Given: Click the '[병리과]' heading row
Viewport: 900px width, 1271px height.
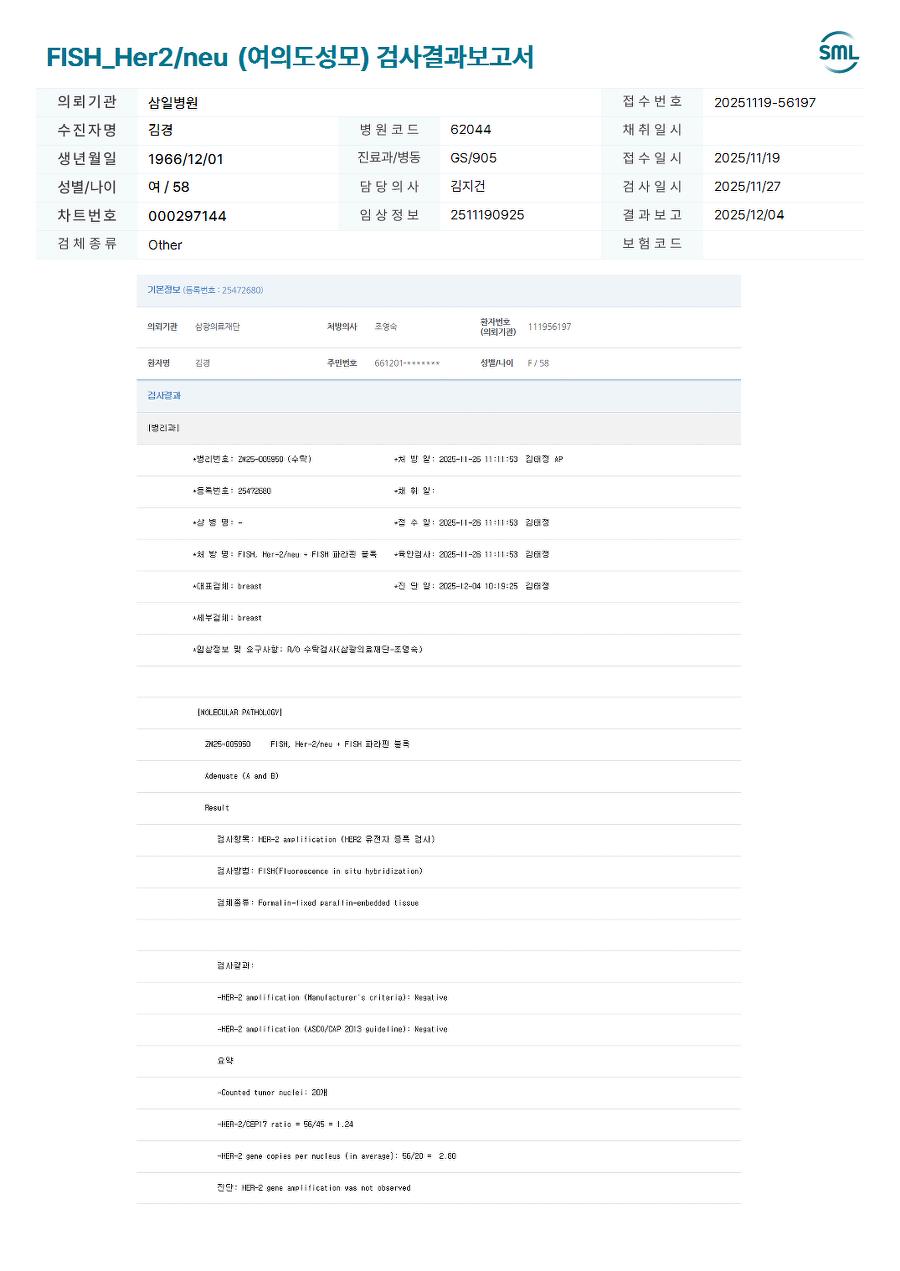Looking at the screenshot, I should point(439,428).
